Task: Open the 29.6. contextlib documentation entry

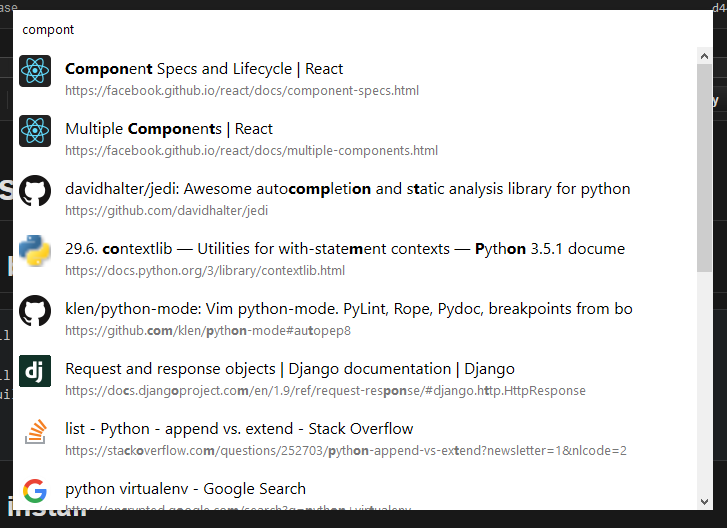Action: 344,249
